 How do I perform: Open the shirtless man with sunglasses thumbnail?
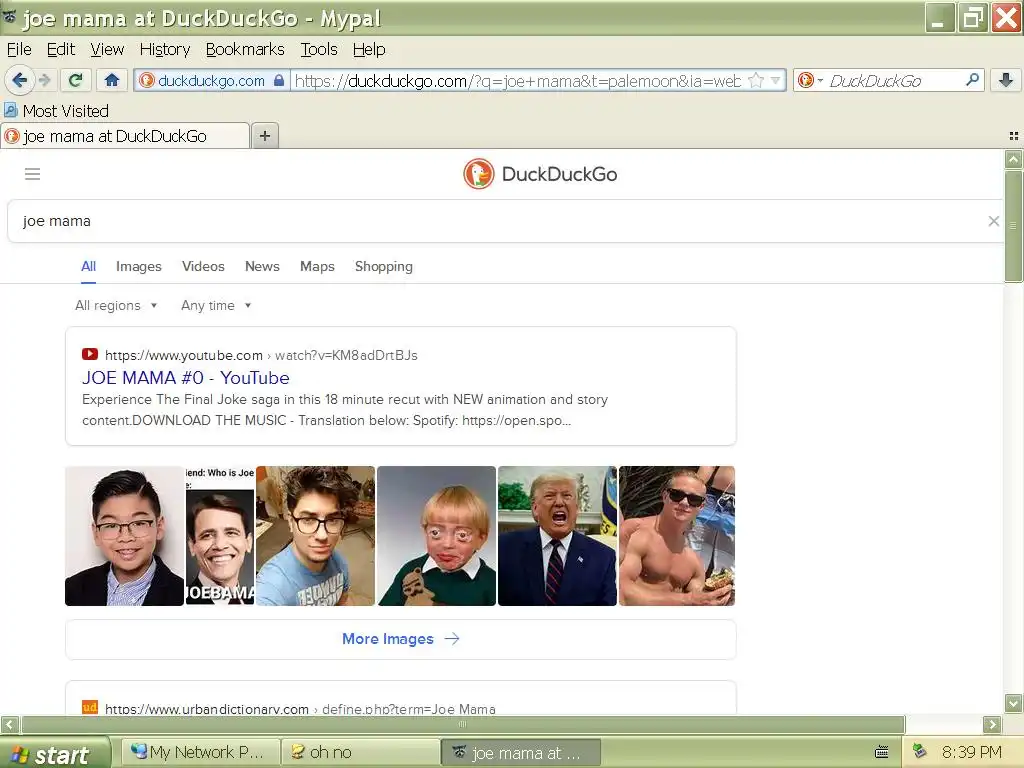(x=677, y=536)
